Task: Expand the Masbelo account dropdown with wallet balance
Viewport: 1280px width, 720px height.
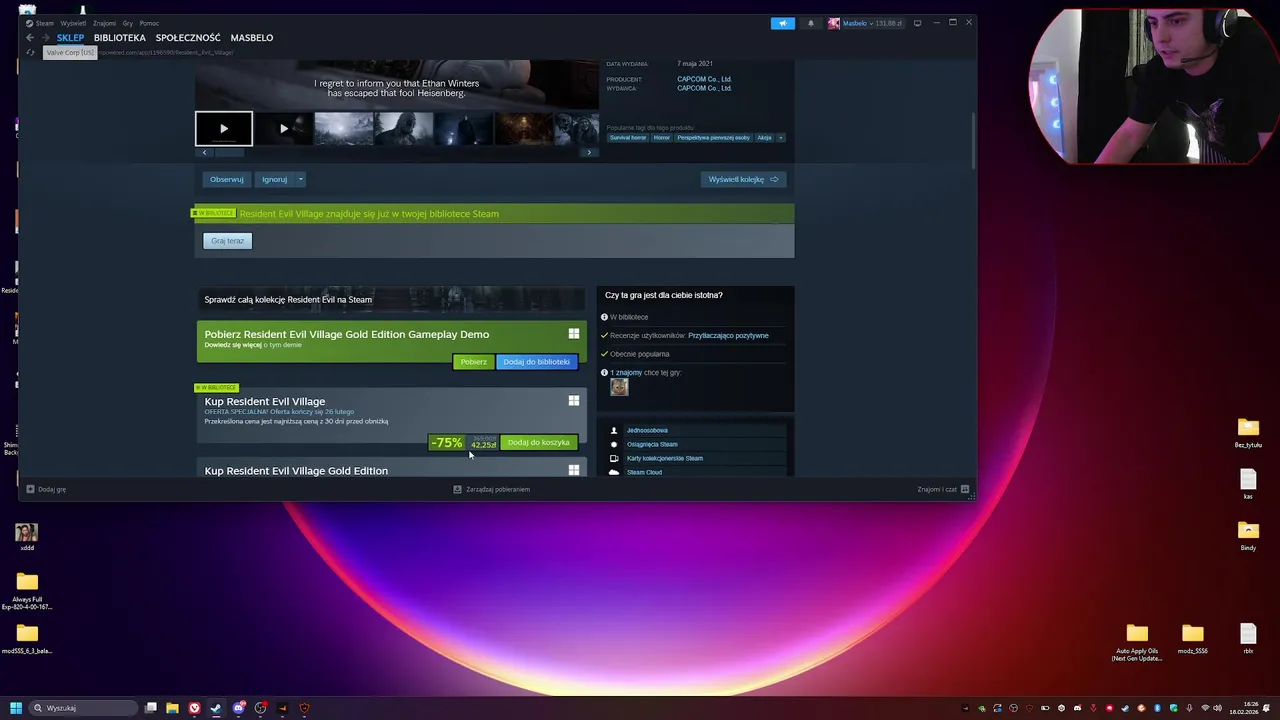Action: pos(874,23)
